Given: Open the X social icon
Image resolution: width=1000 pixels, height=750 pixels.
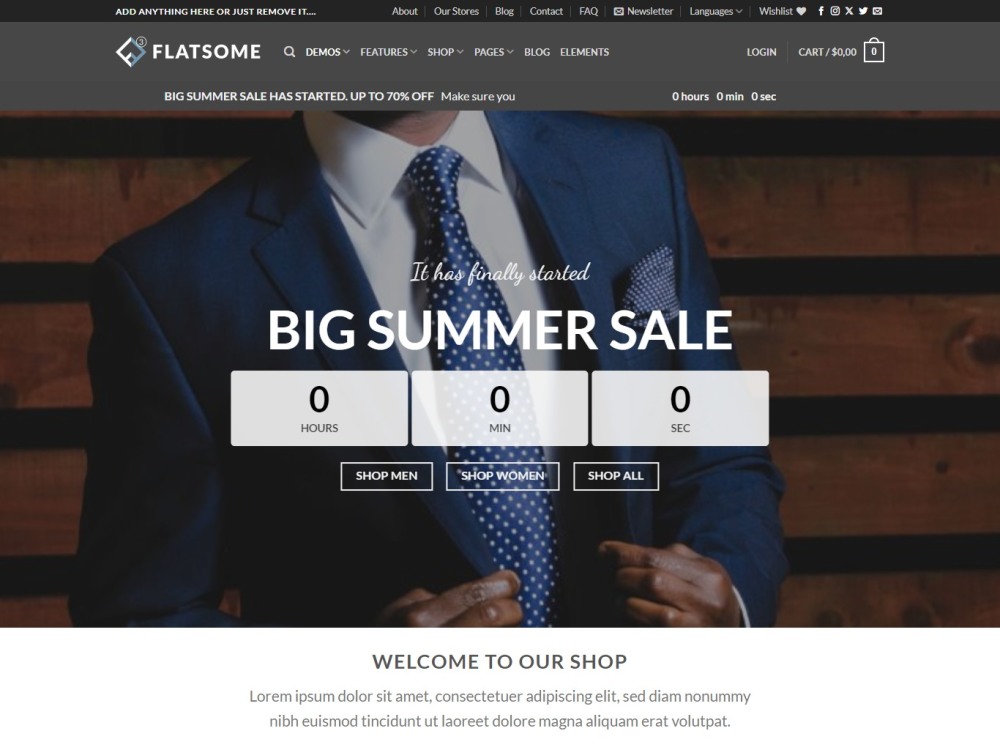Looking at the screenshot, I should [849, 11].
